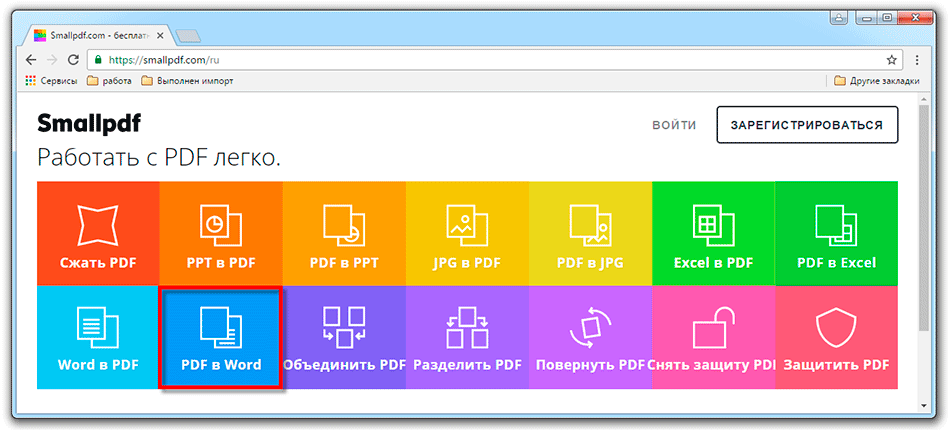950x430 pixels.
Task: Open the Protect PDF (Защитить PDF) tool
Action: click(836, 337)
